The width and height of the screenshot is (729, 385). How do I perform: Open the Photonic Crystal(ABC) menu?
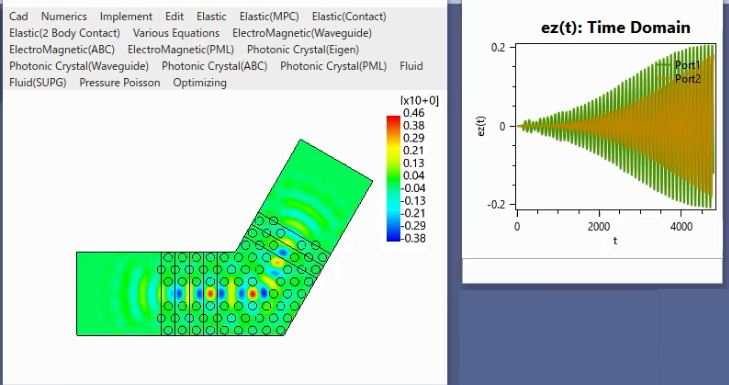pos(214,66)
